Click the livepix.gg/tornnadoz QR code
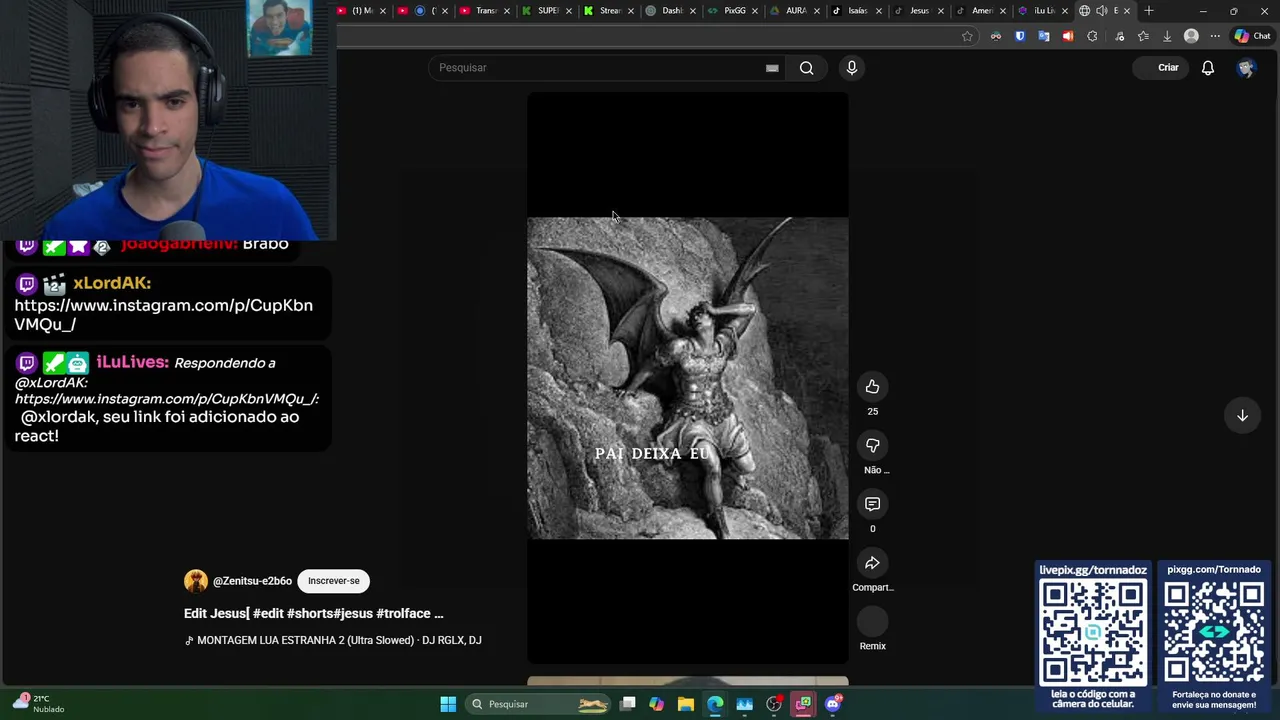This screenshot has height=720, width=1280. pyautogui.click(x=1093, y=631)
